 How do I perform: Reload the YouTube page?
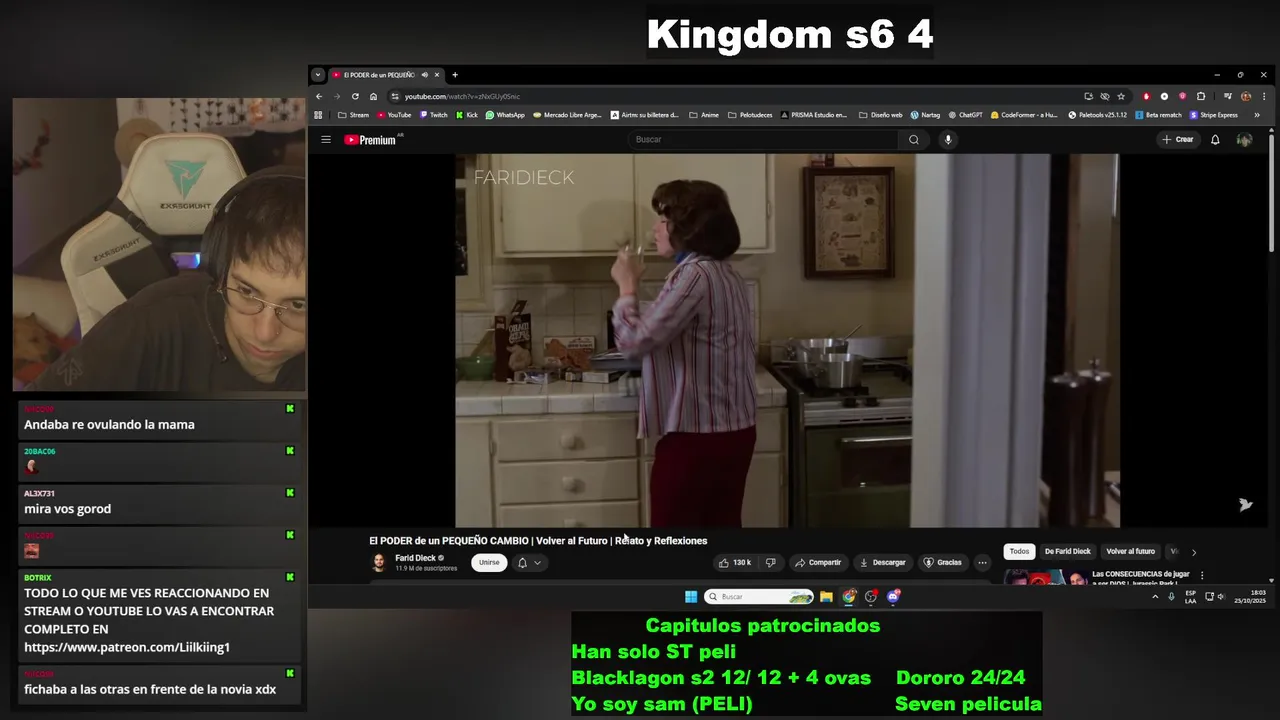click(355, 96)
